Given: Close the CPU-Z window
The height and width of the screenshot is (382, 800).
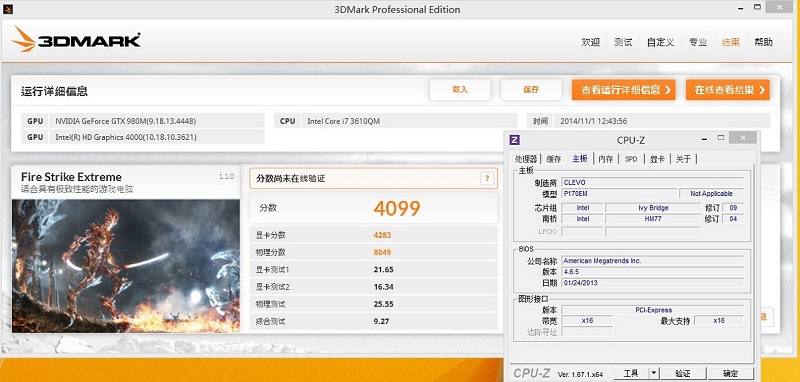Looking at the screenshot, I should click(742, 138).
